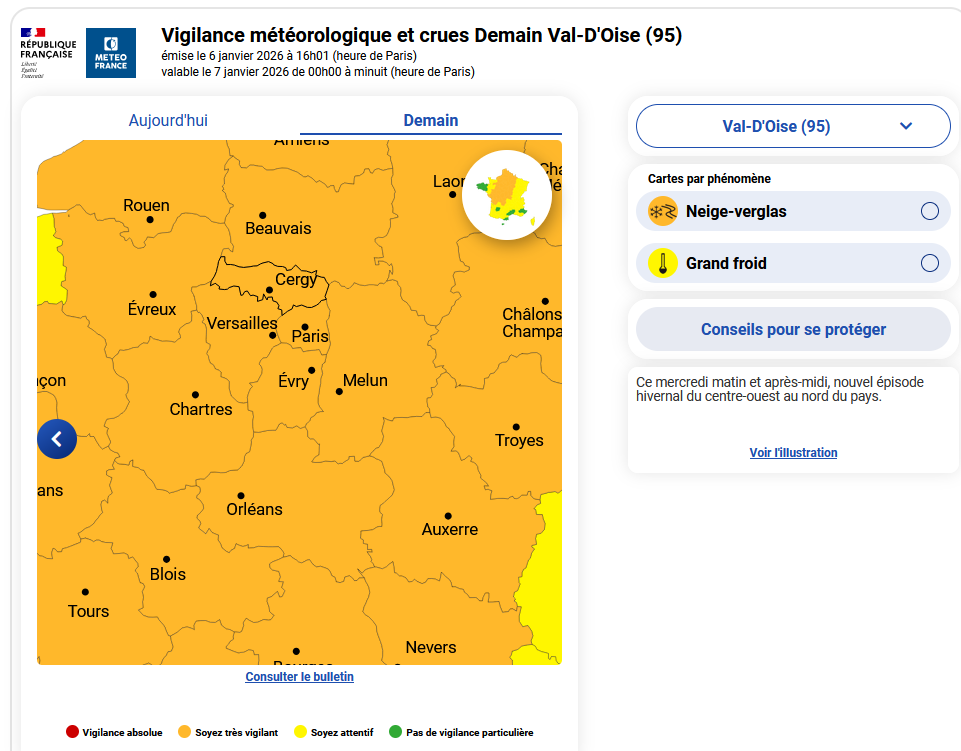
Task: Click the Météo France logo
Action: [x=111, y=53]
